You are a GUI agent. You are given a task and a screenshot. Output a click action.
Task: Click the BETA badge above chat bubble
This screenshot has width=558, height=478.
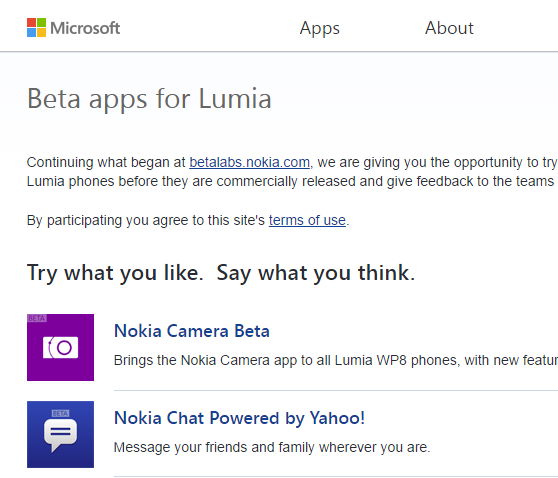pyautogui.click(x=60, y=413)
